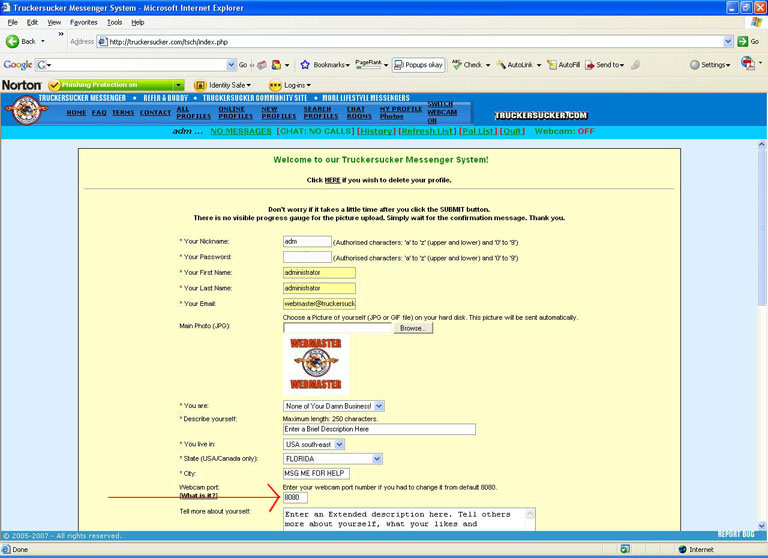Open the FAQ link

pyautogui.click(x=99, y=113)
